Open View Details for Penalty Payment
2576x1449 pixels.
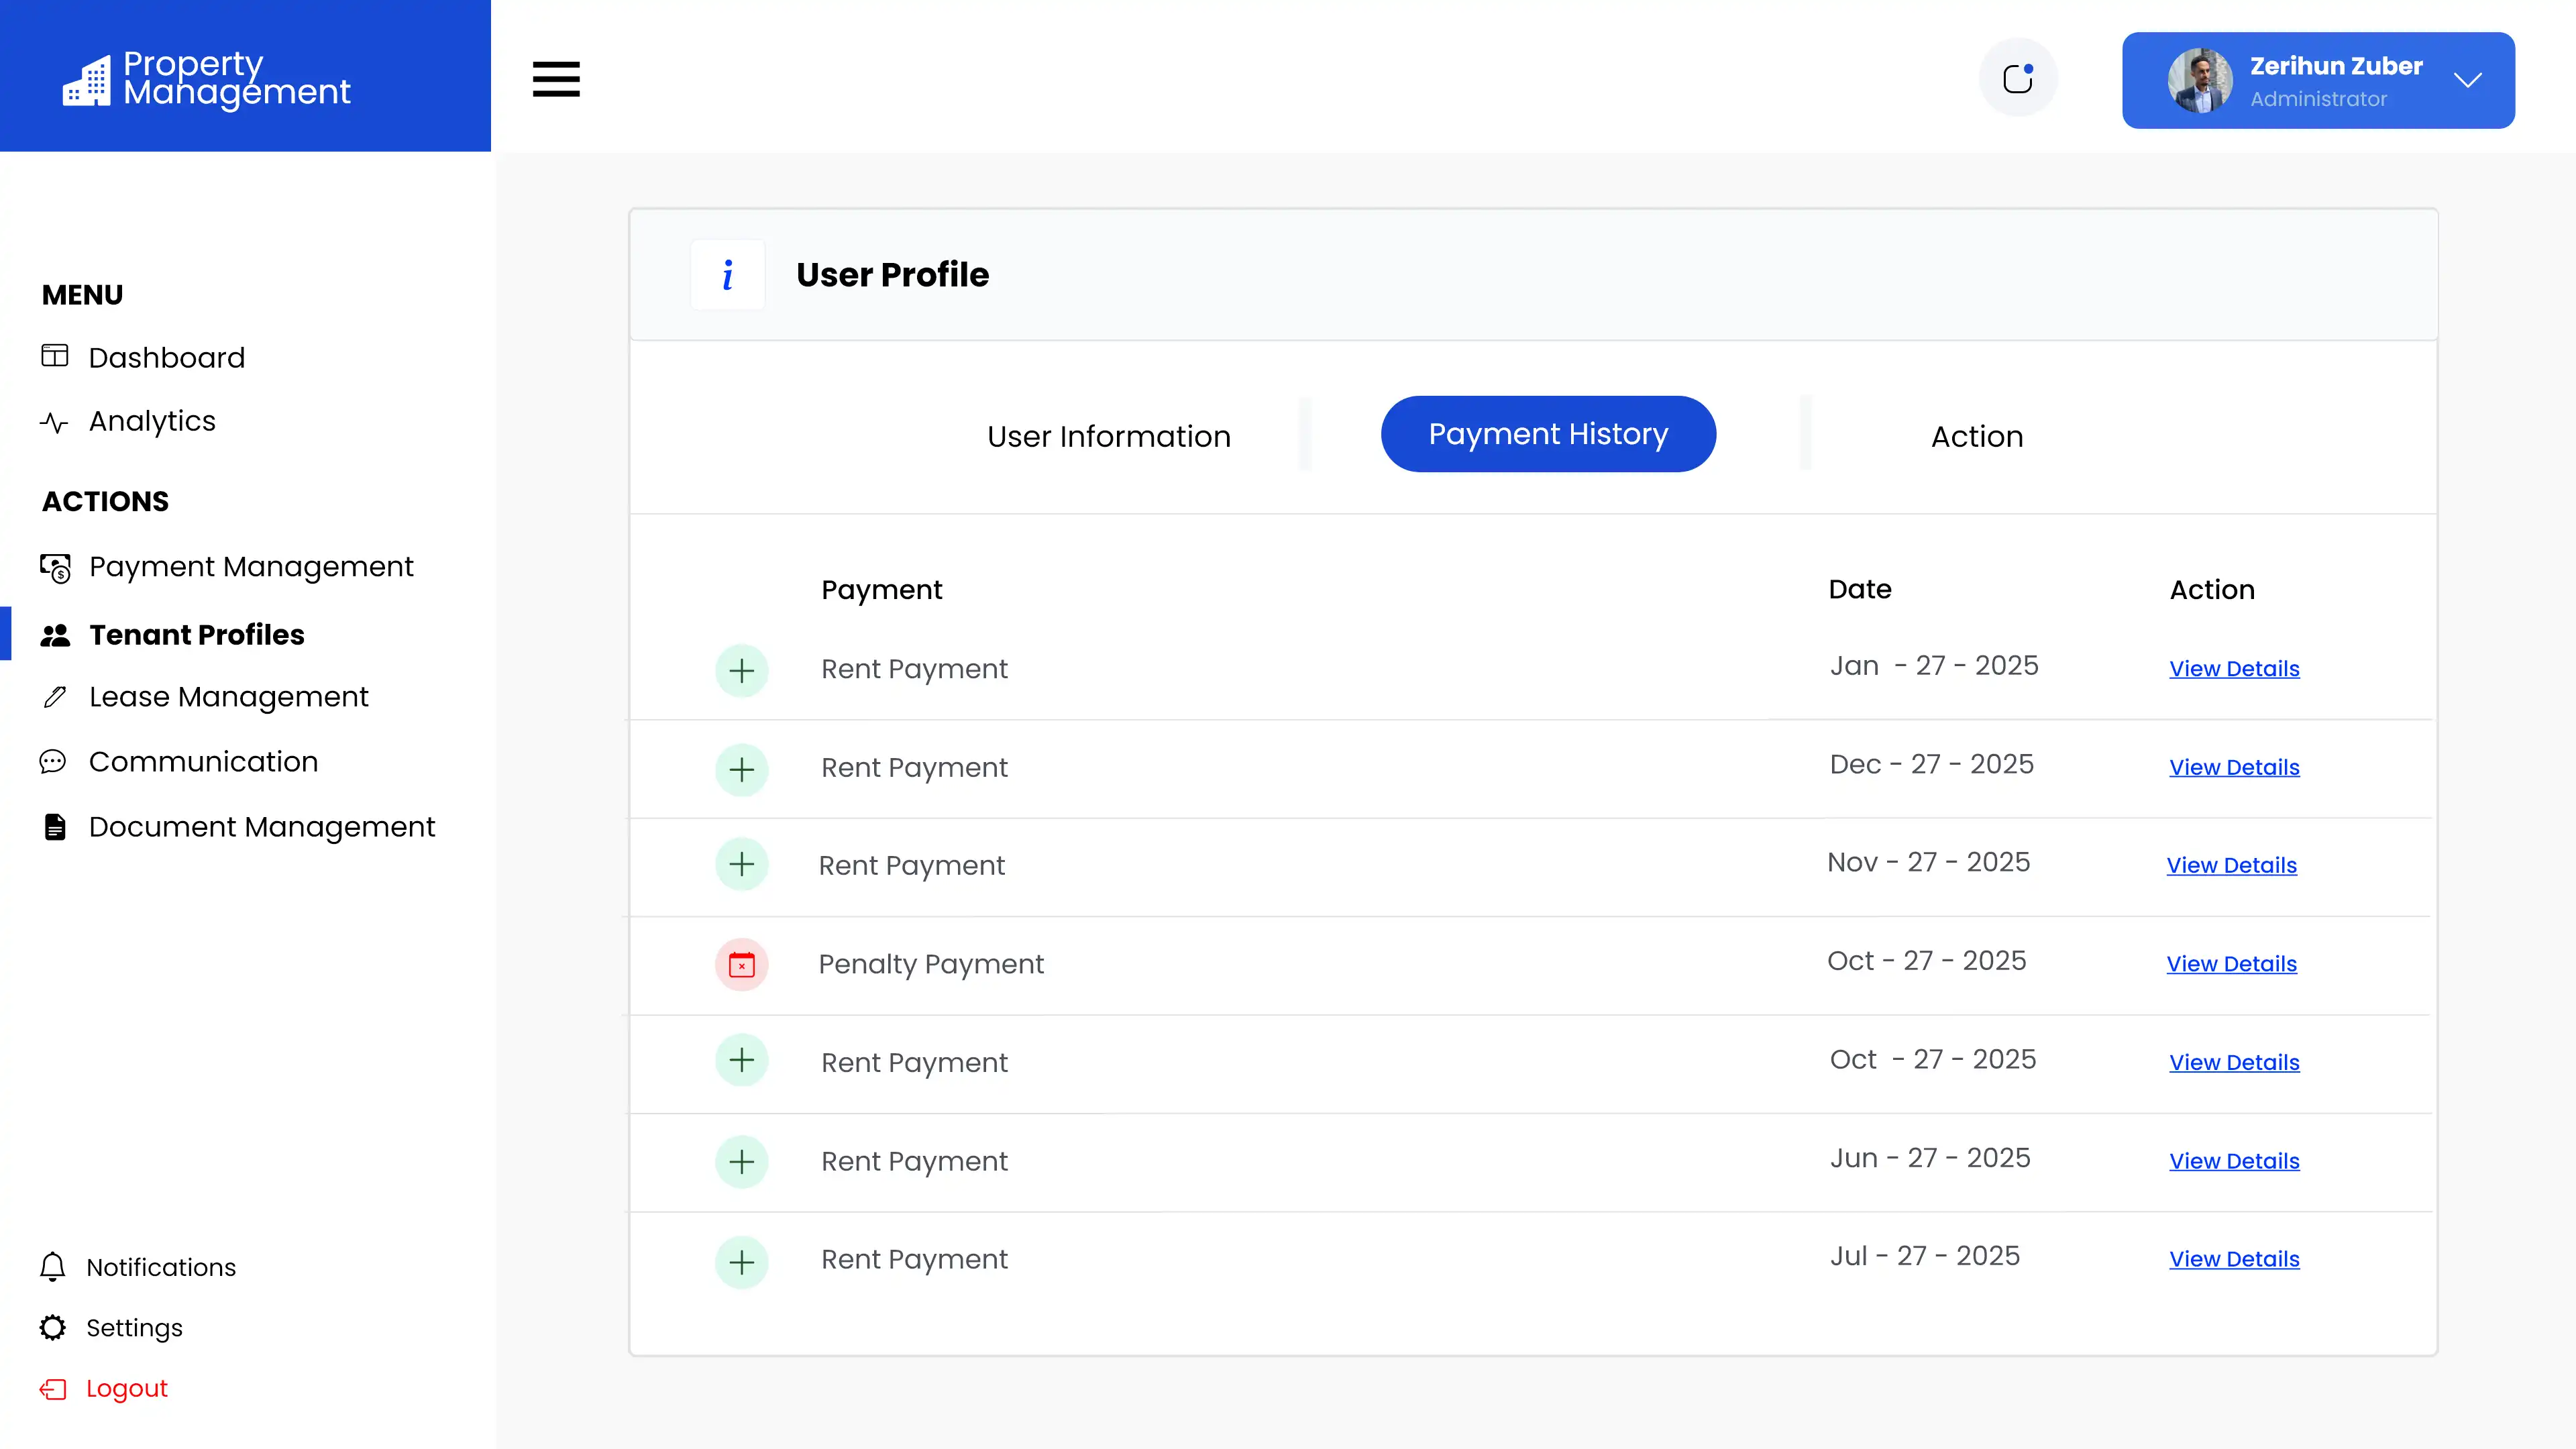coord(2231,964)
